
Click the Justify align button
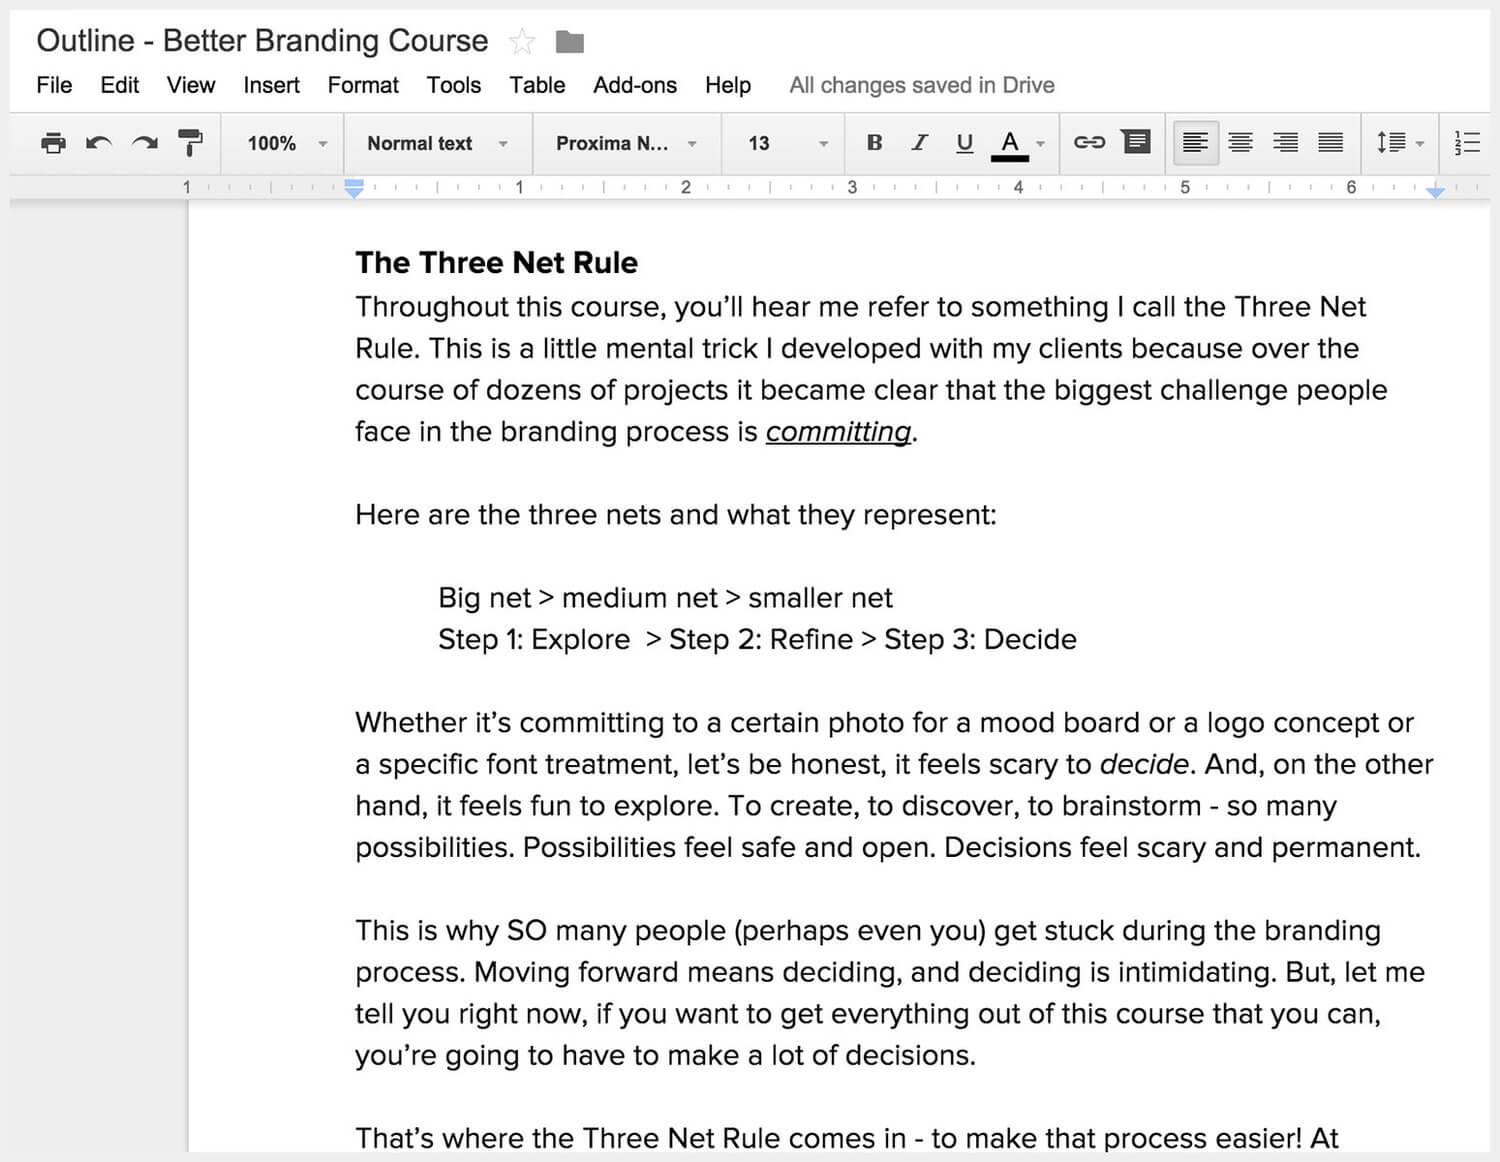[x=1330, y=143]
